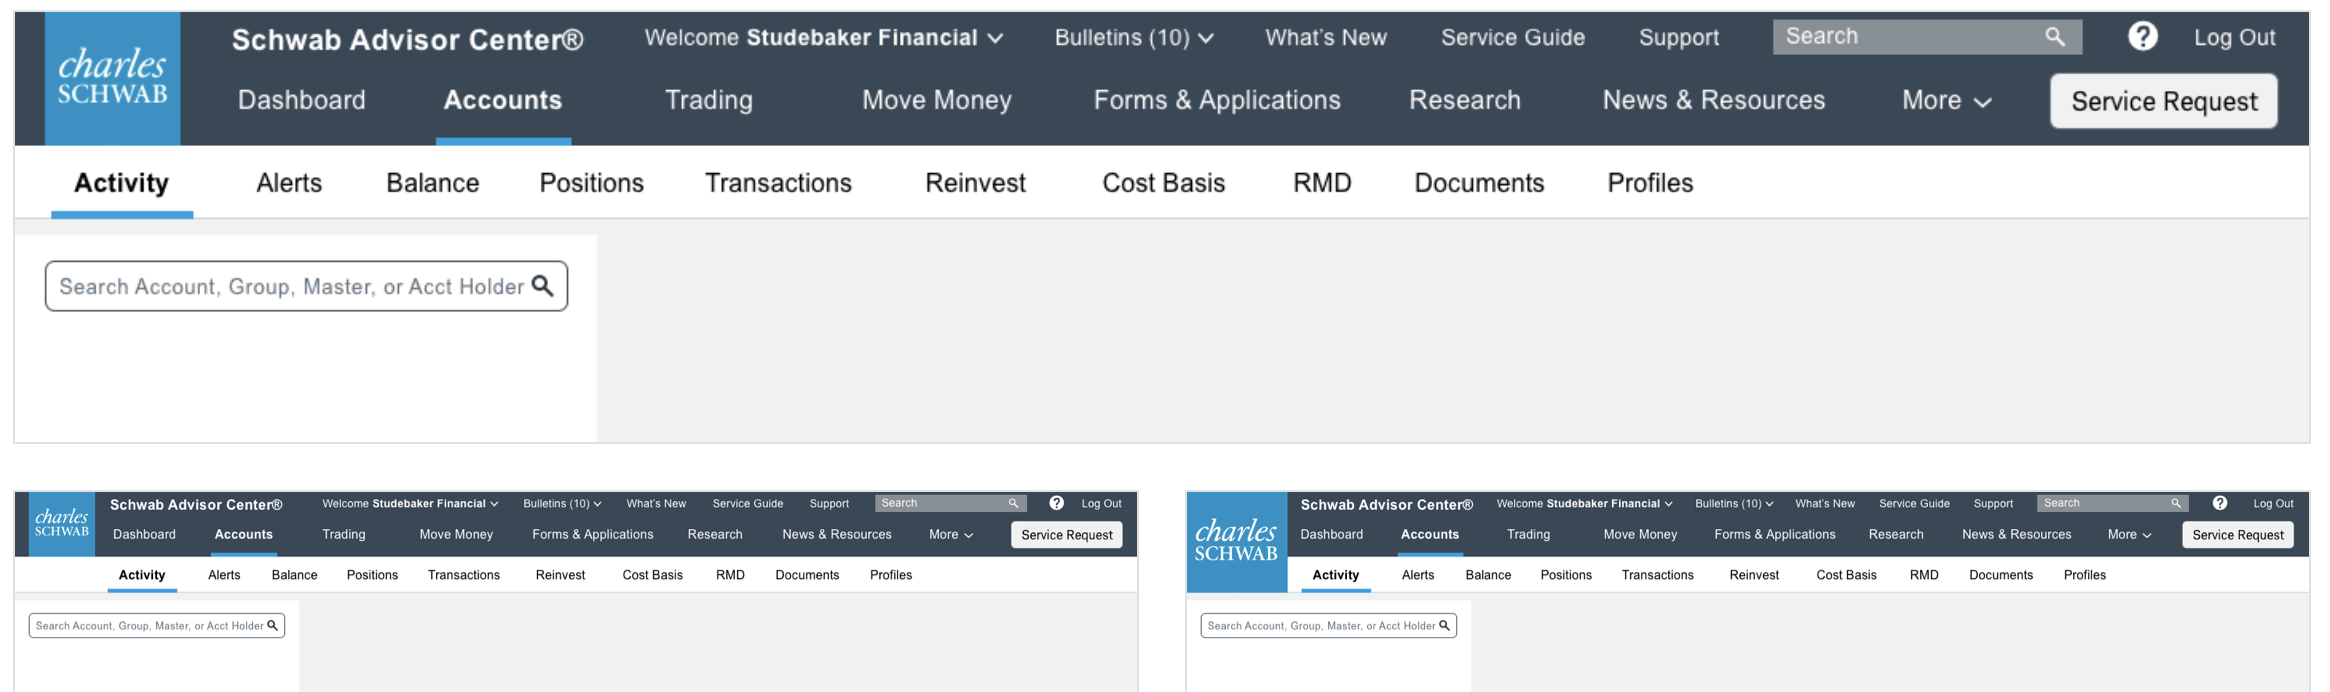
Task: Open help via question-mark icon in bottom-right mockup
Action: (x=2219, y=503)
